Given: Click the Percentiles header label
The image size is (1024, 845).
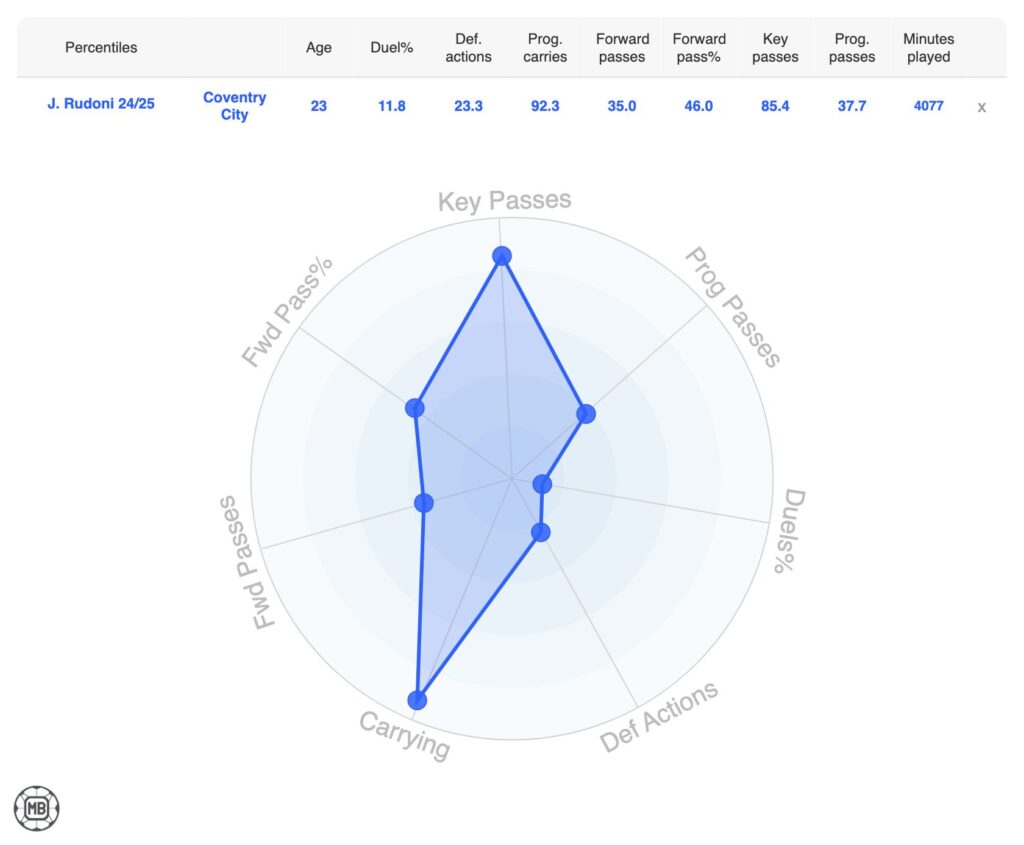Looking at the screenshot, I should (101, 48).
